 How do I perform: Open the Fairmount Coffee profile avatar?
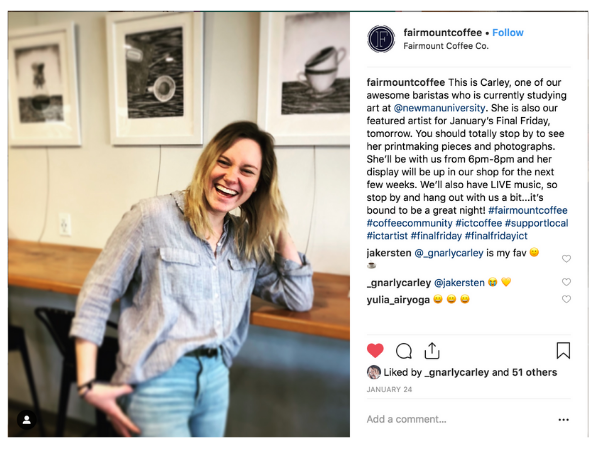click(x=381, y=39)
